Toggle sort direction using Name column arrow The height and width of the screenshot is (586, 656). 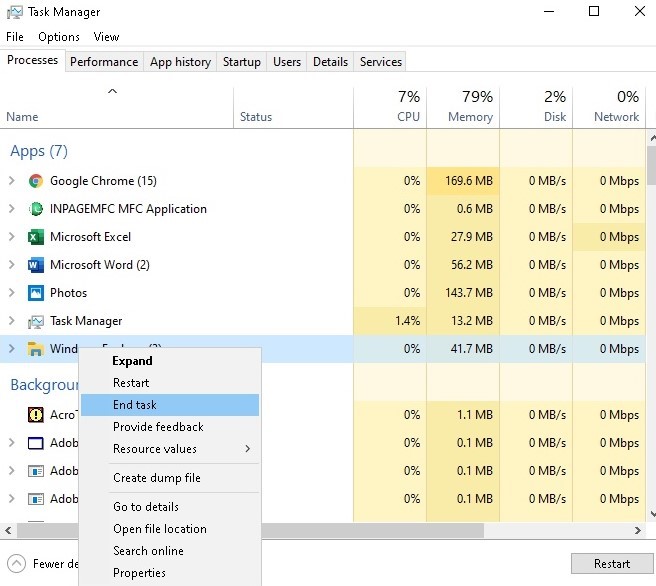pyautogui.click(x=113, y=91)
